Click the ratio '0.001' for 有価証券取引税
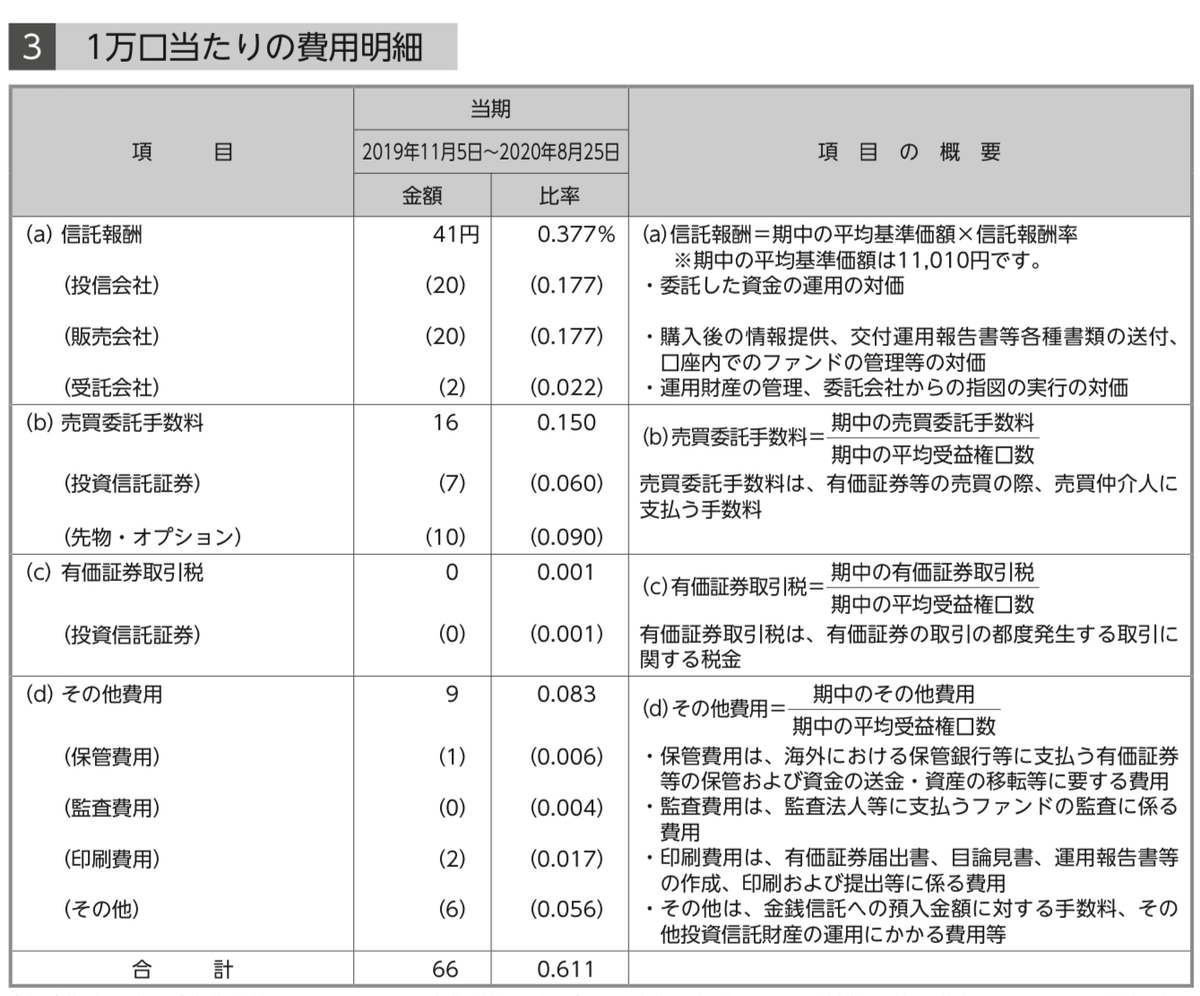 tap(566, 573)
